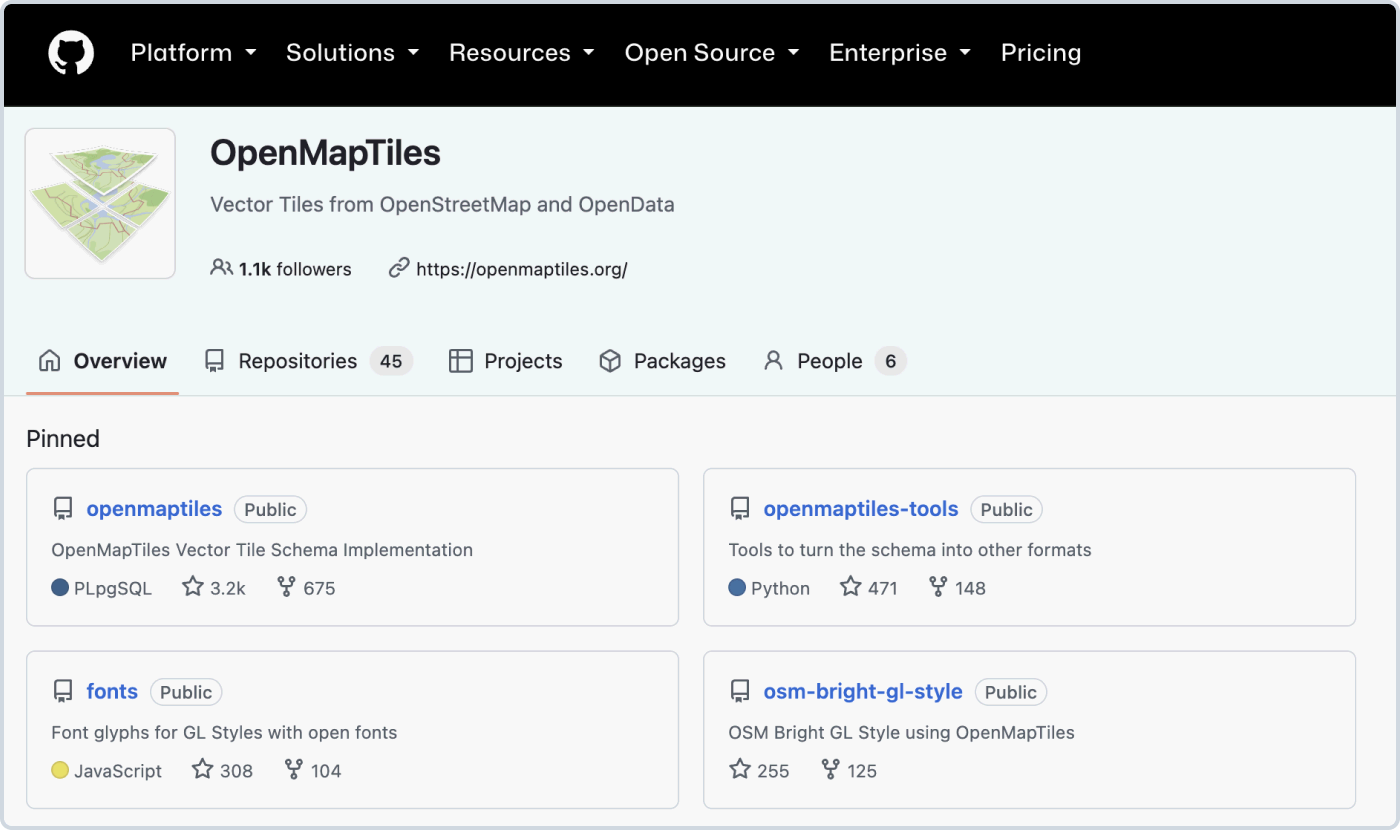Click 'OpenMapTiles Vector Tile Schema Implementation' description
1400x830 pixels.
(262, 550)
